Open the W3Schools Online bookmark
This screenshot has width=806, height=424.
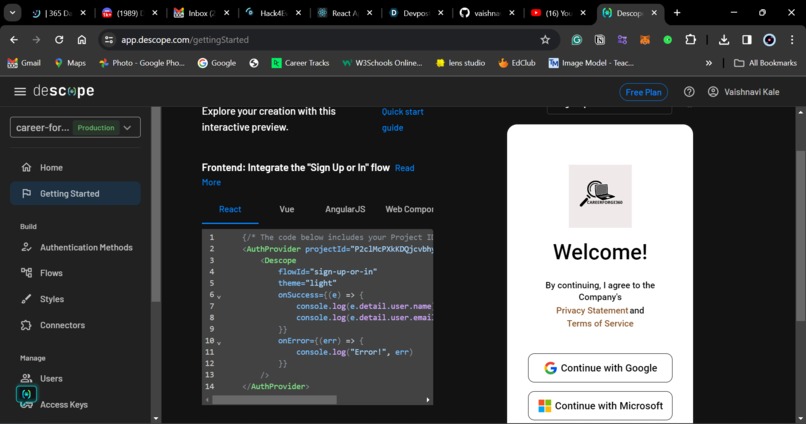pyautogui.click(x=382, y=63)
